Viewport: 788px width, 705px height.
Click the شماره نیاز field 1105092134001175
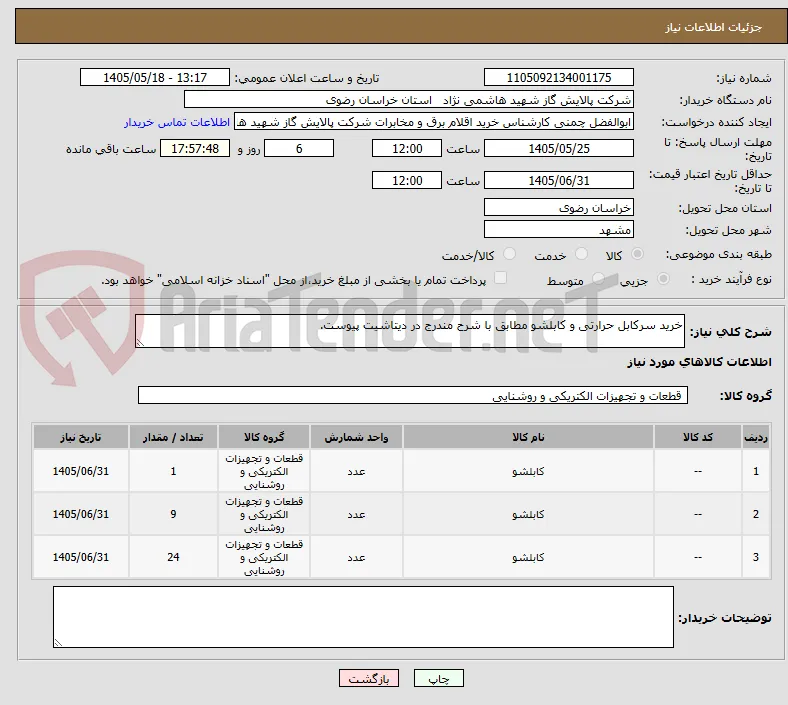tap(558, 77)
